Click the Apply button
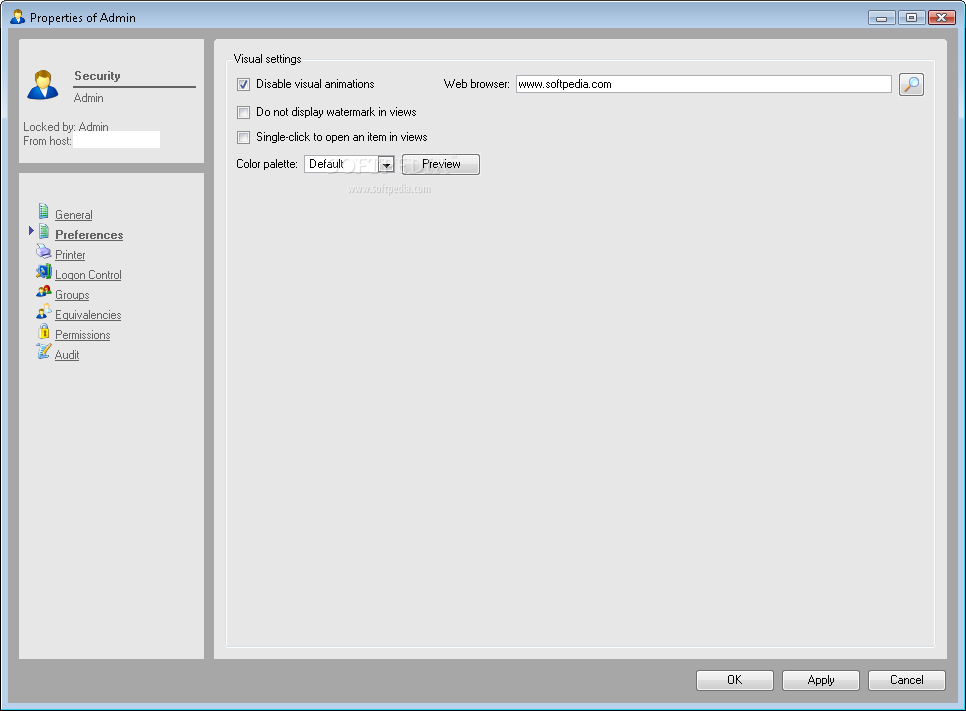 [x=821, y=680]
